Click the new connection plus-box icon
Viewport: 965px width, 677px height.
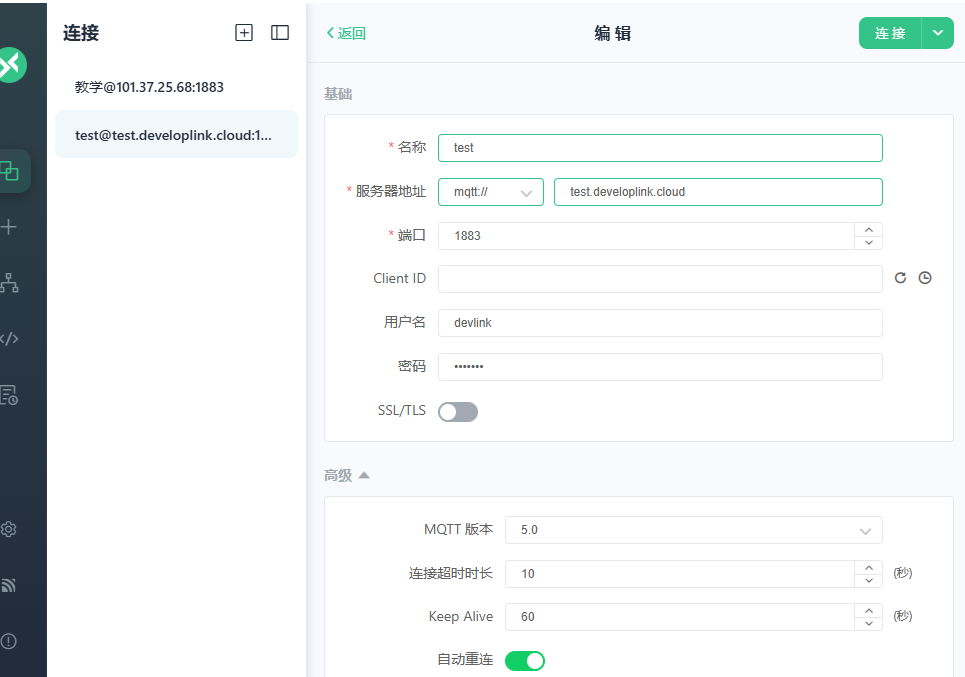coord(244,33)
